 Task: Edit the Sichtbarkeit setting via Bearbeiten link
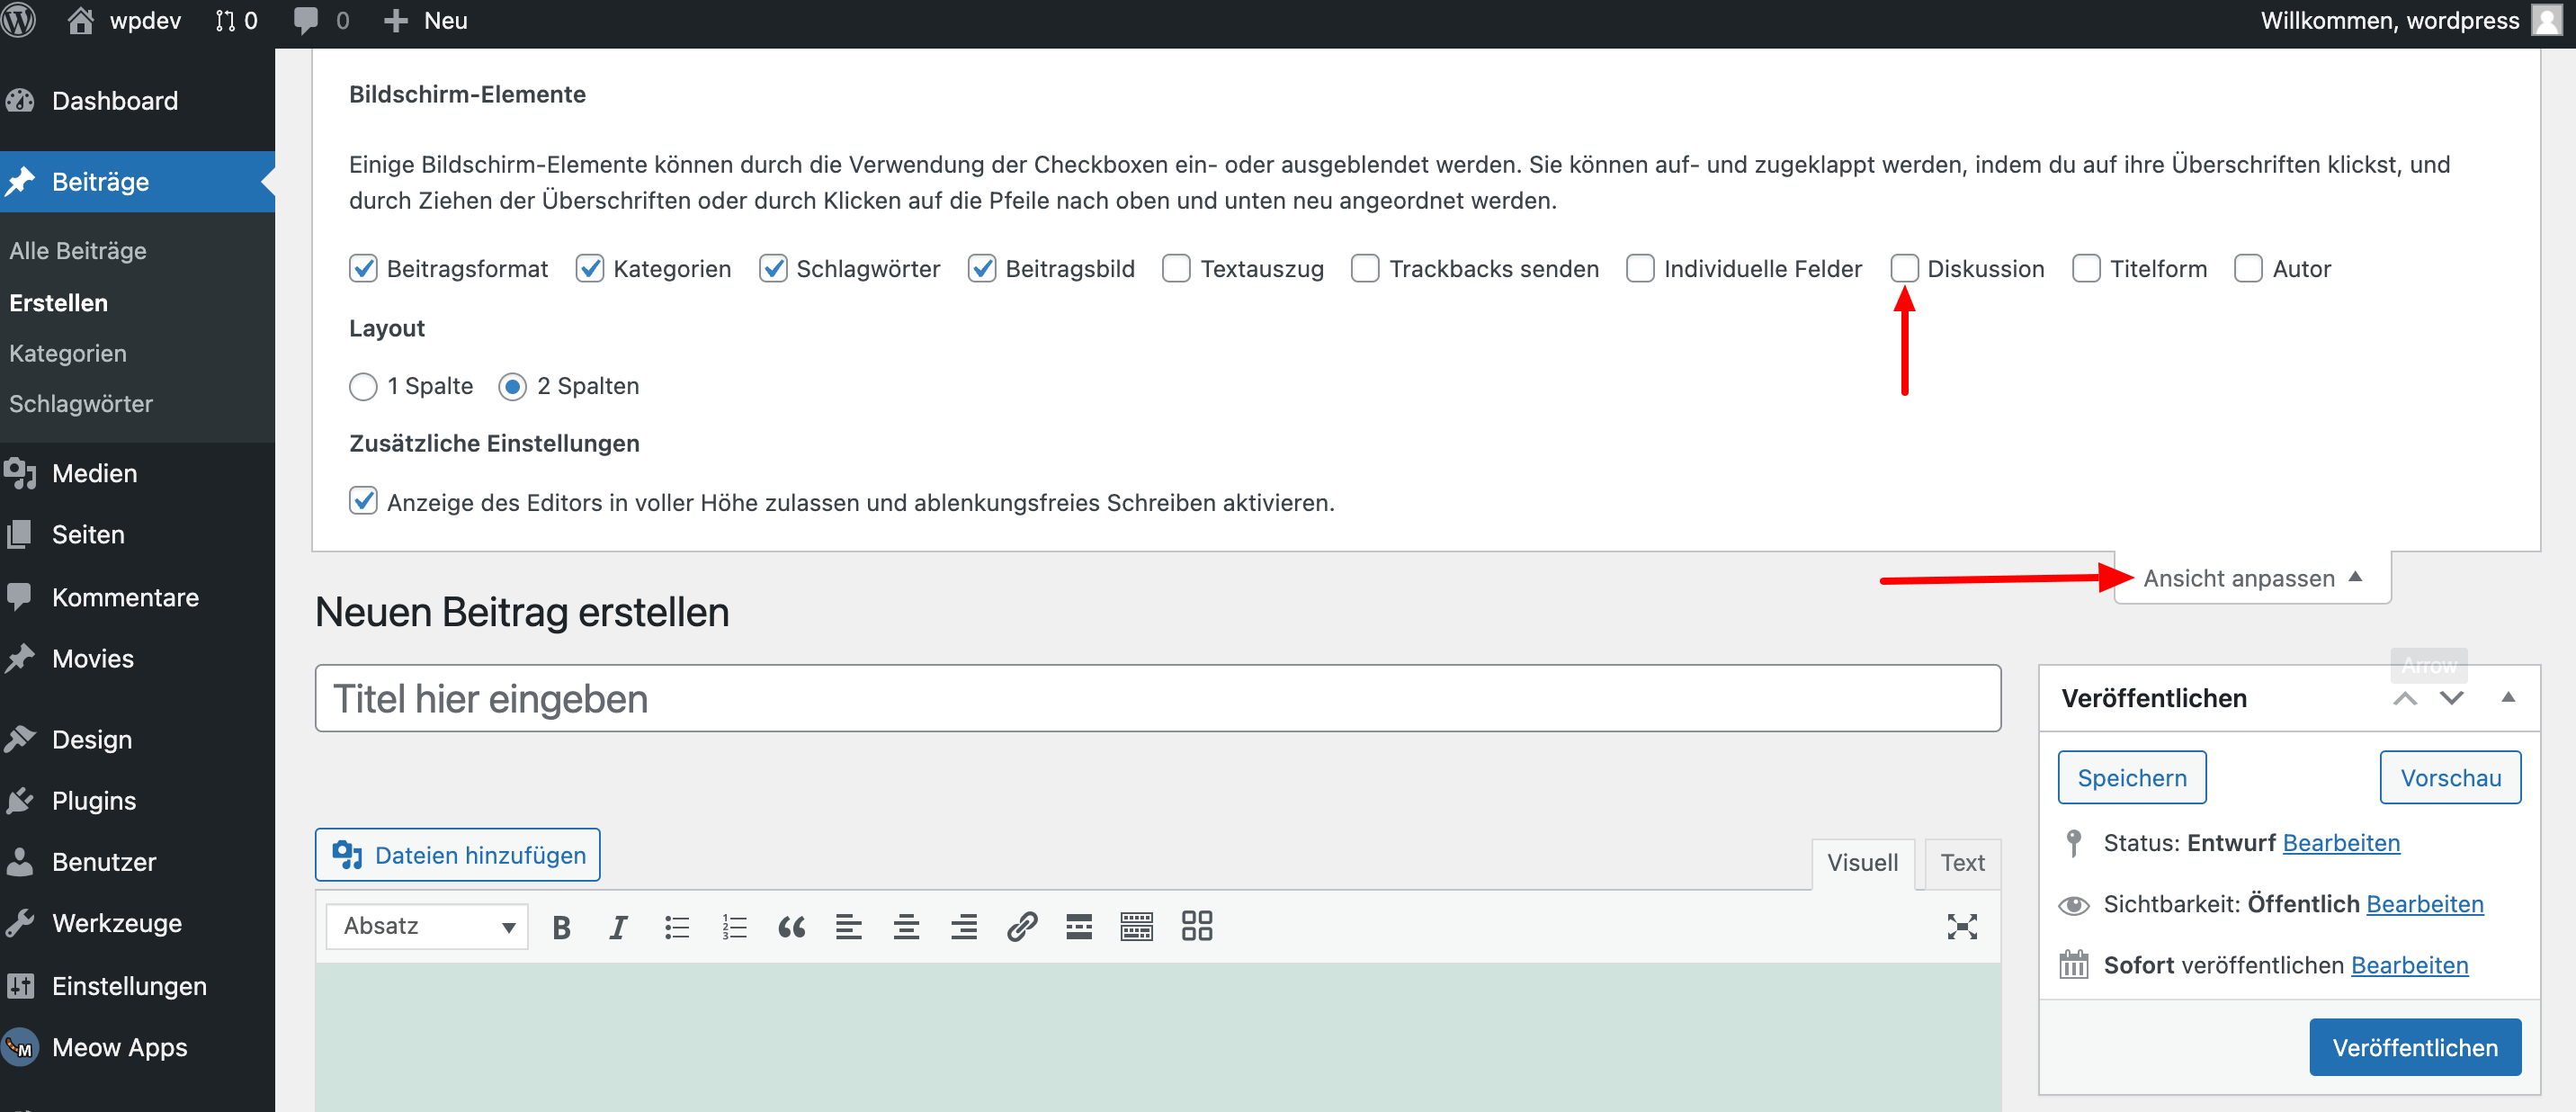pyautogui.click(x=2424, y=903)
